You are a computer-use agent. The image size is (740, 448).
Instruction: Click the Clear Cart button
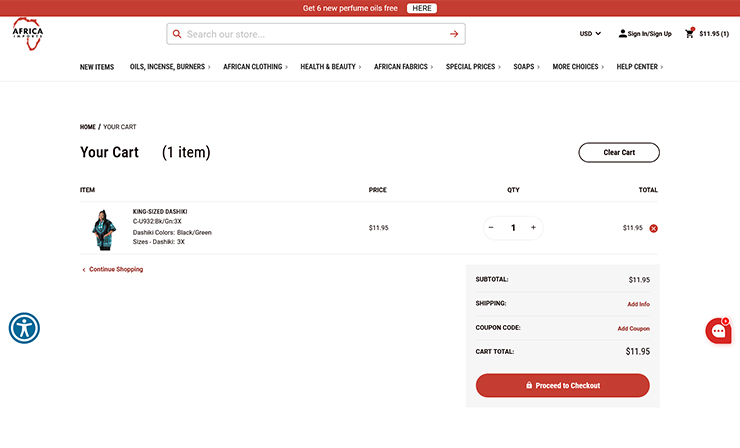click(x=619, y=152)
